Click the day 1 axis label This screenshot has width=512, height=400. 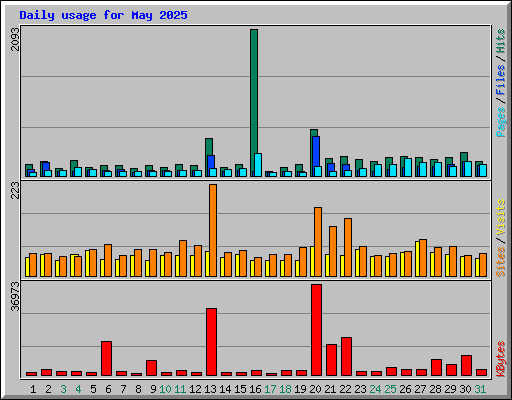pyautogui.click(x=33, y=389)
